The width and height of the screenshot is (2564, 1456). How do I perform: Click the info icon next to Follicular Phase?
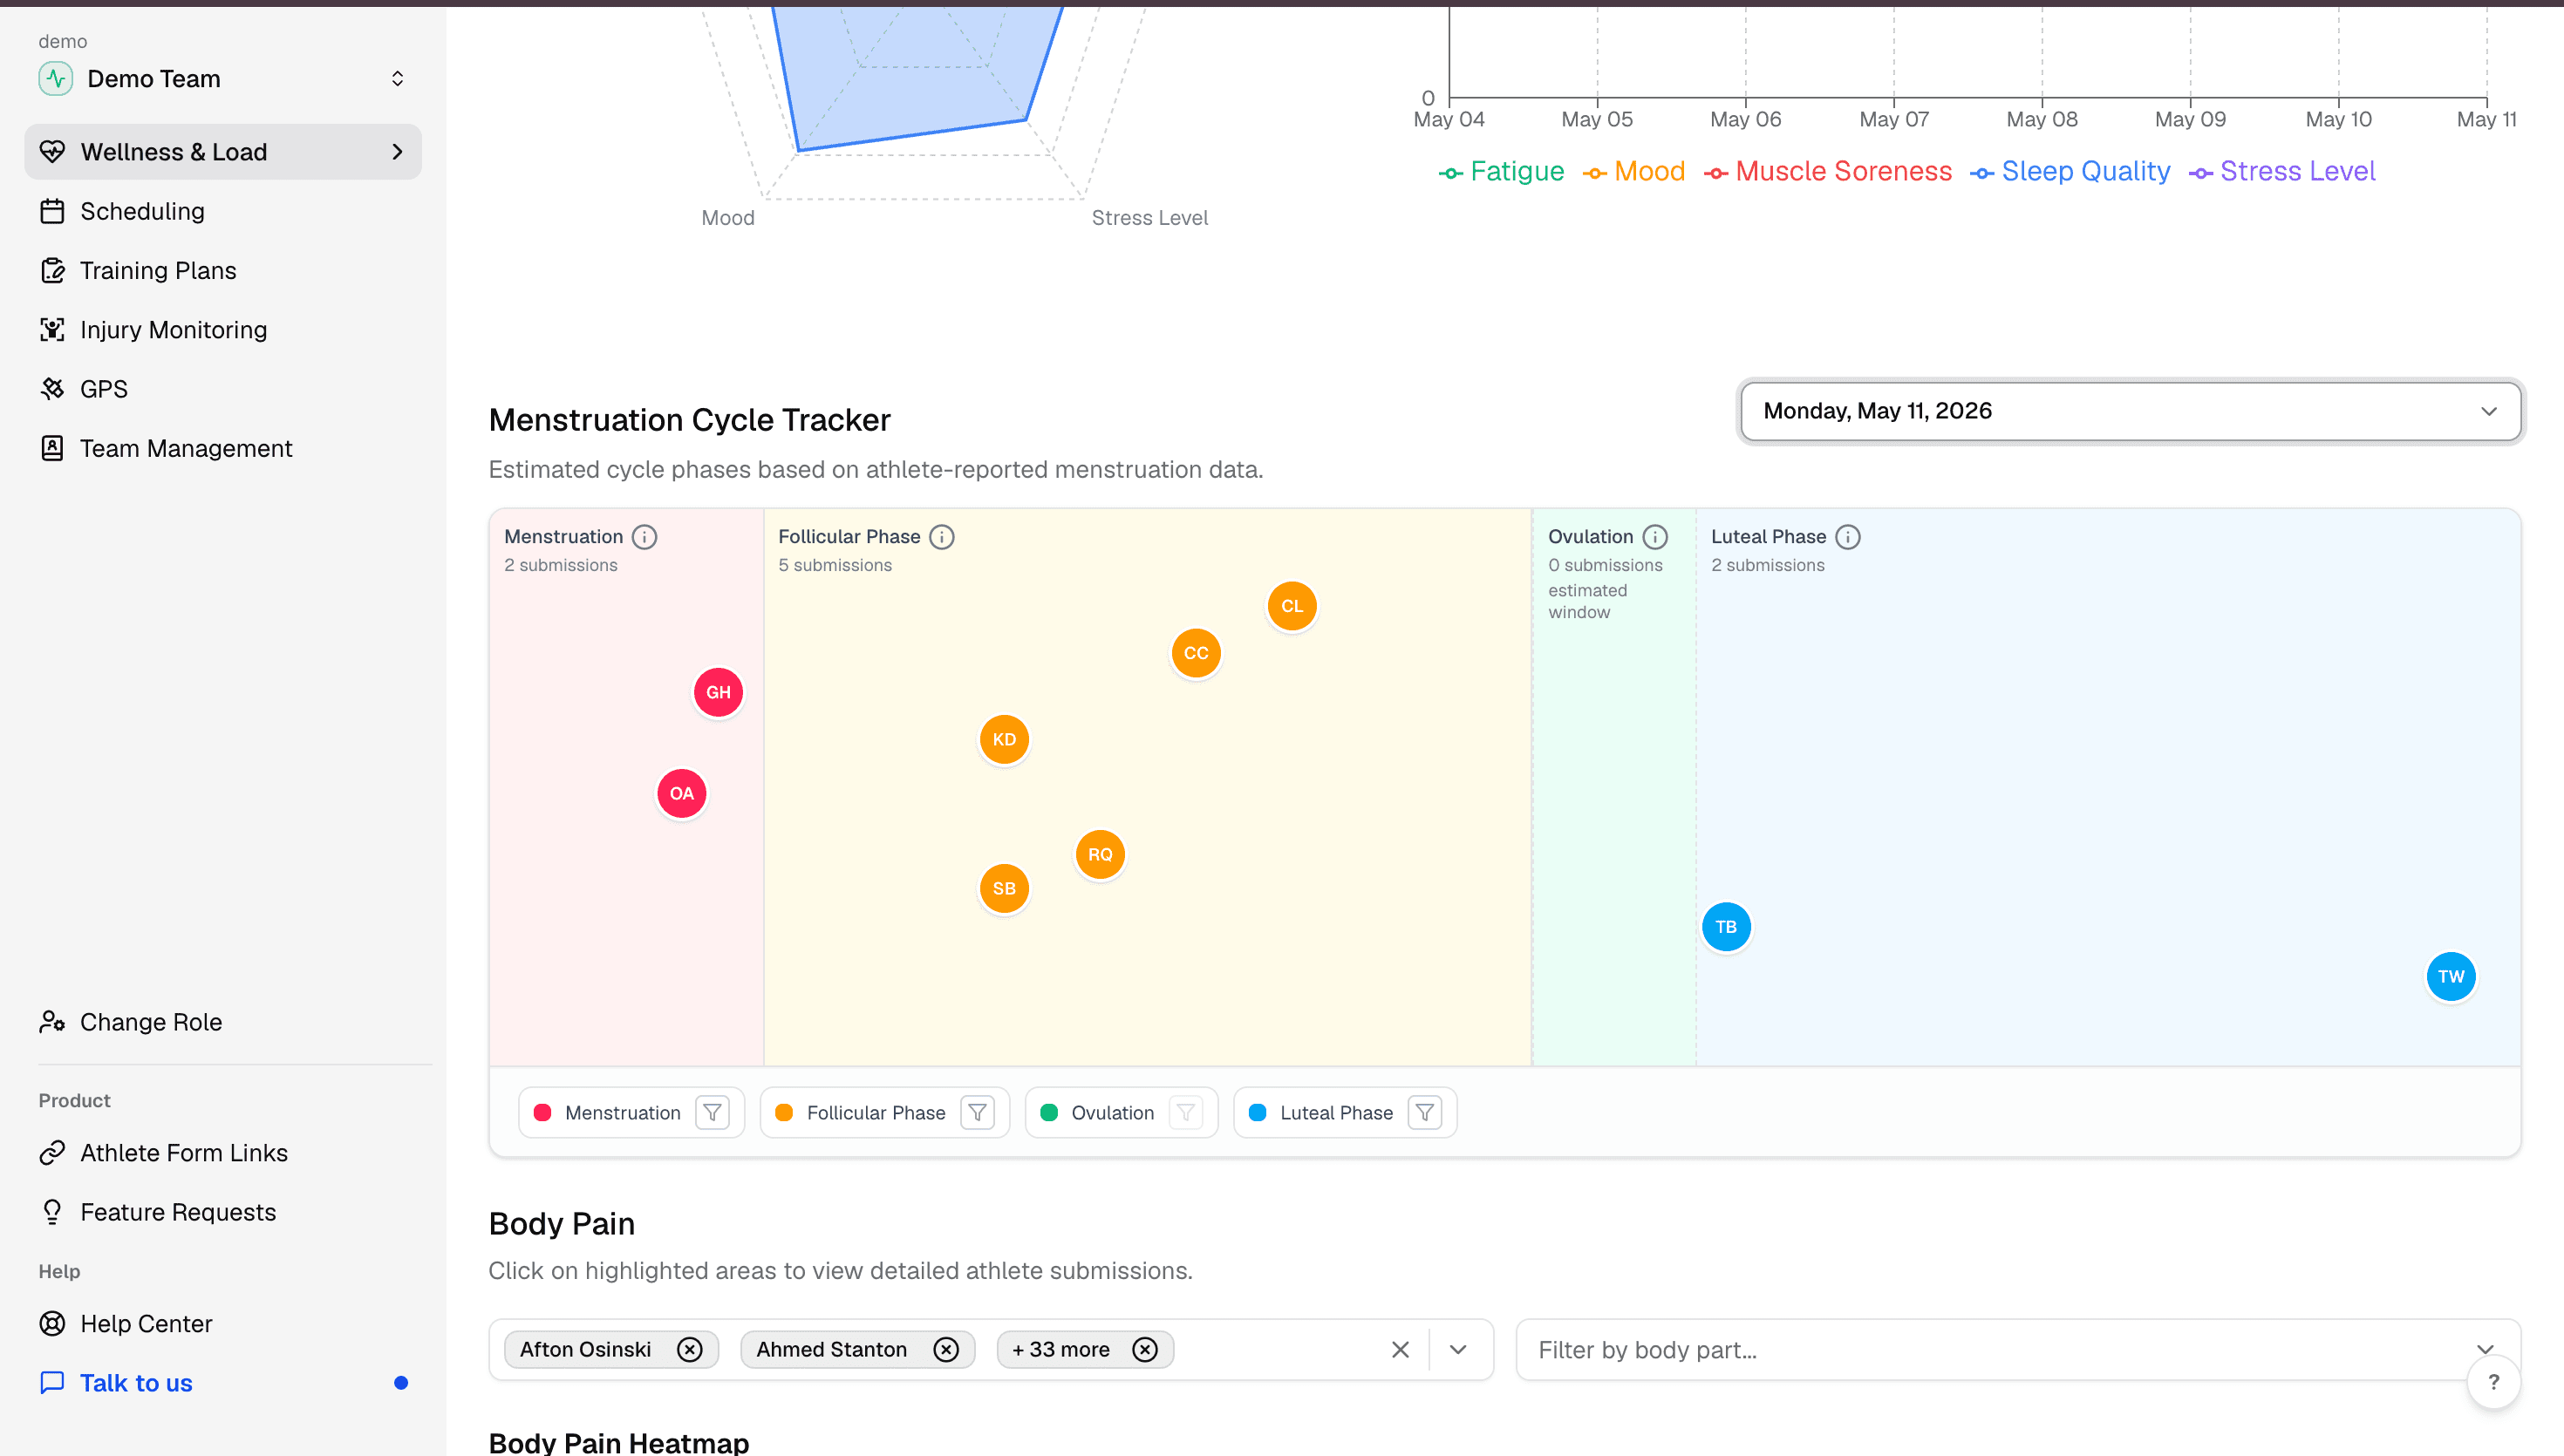[x=942, y=537]
